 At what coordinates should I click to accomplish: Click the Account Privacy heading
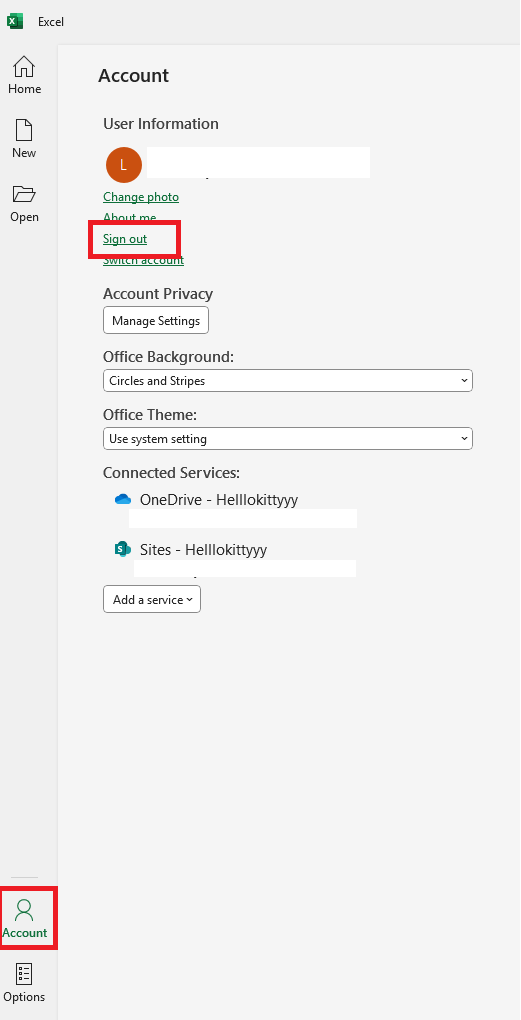pos(158,293)
